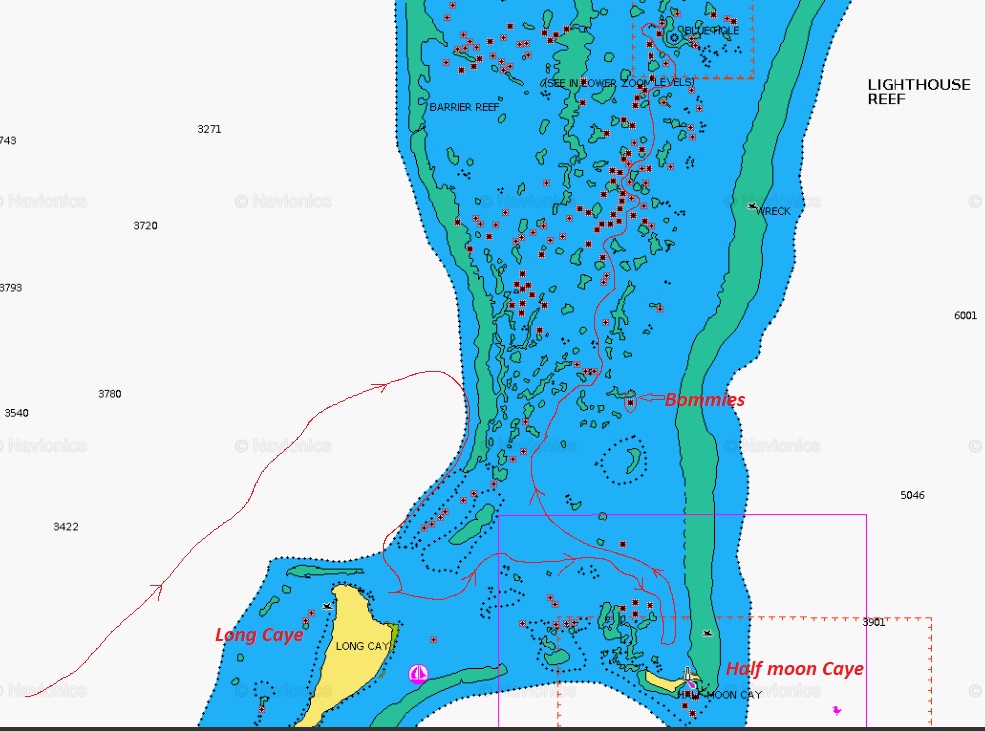Click the magenta sailboat anchorage icon
This screenshot has height=731, width=985.
pyautogui.click(x=419, y=674)
